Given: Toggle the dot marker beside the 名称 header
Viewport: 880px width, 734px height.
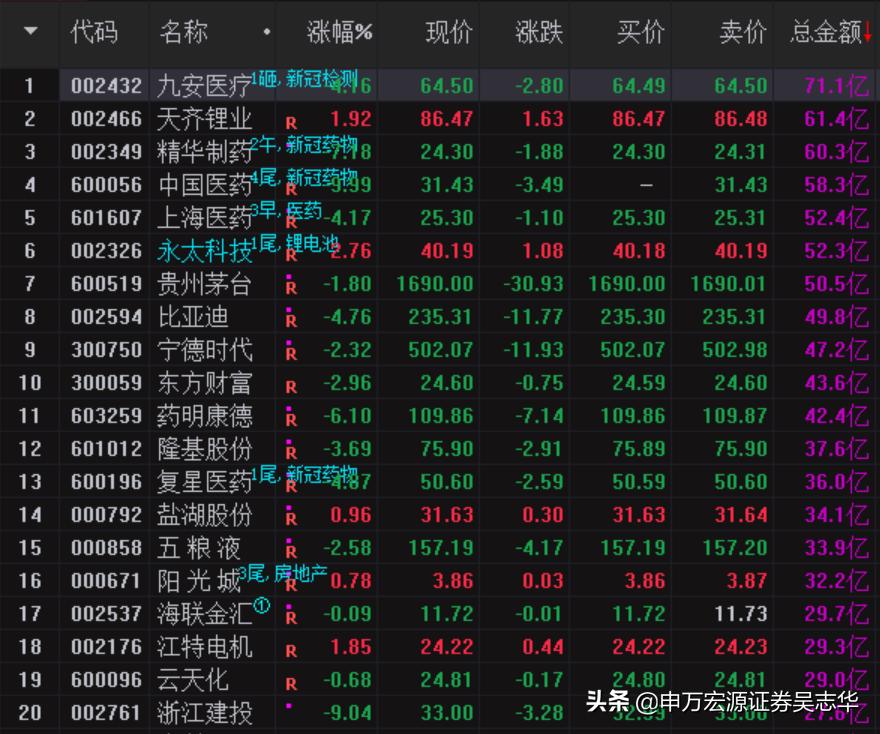Looking at the screenshot, I should pos(267,33).
